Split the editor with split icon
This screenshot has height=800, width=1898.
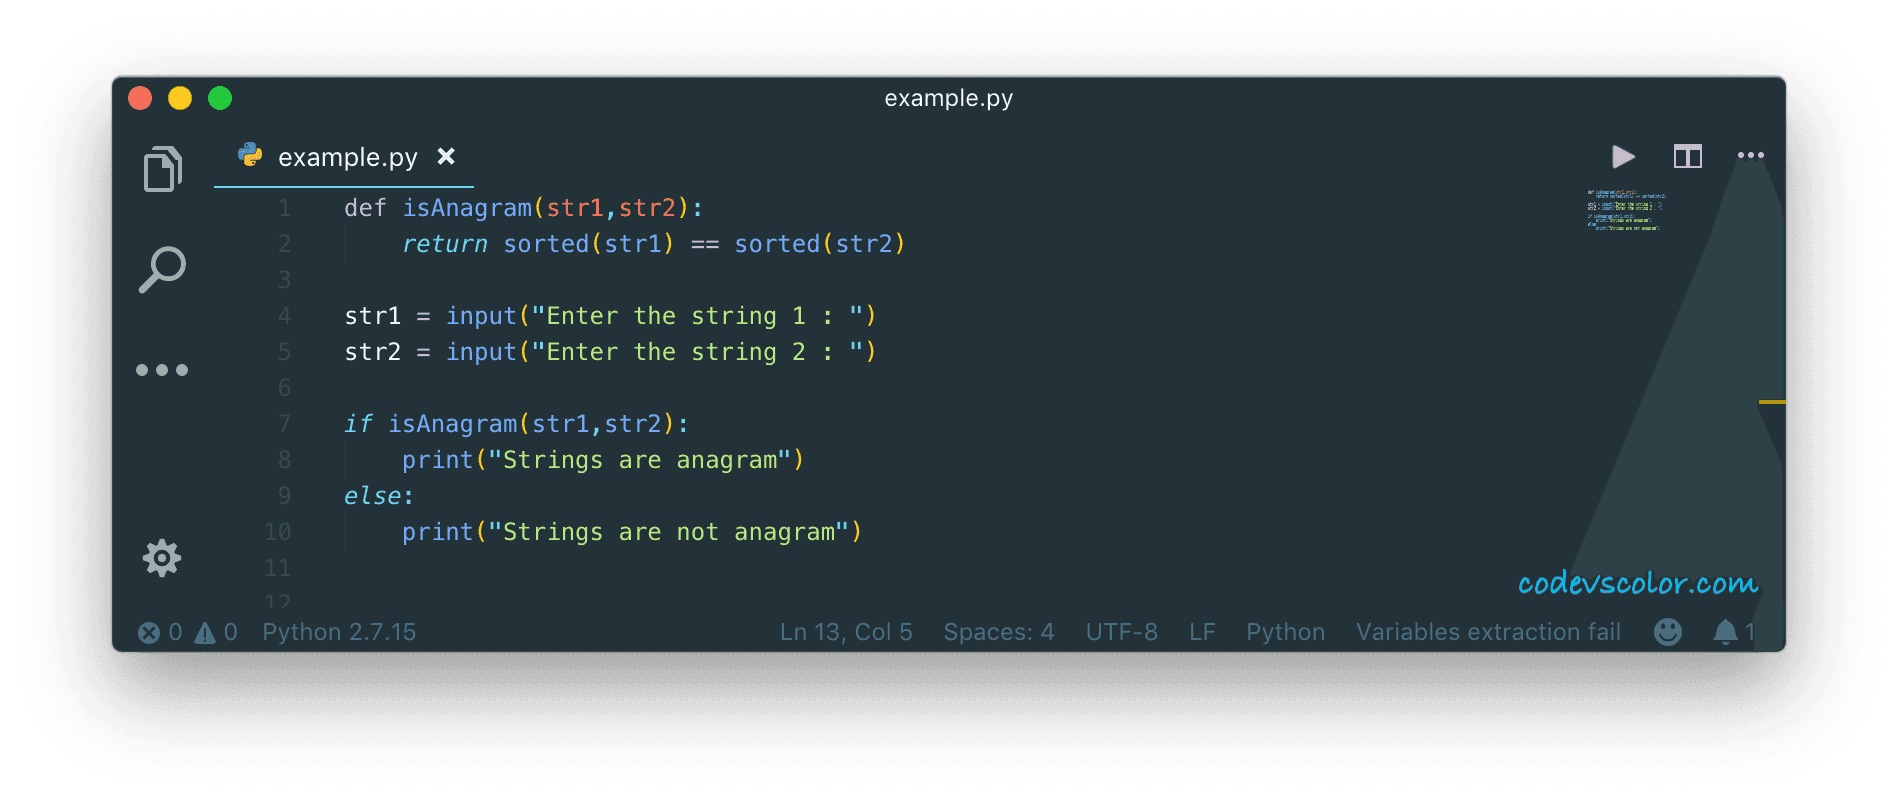click(x=1688, y=157)
